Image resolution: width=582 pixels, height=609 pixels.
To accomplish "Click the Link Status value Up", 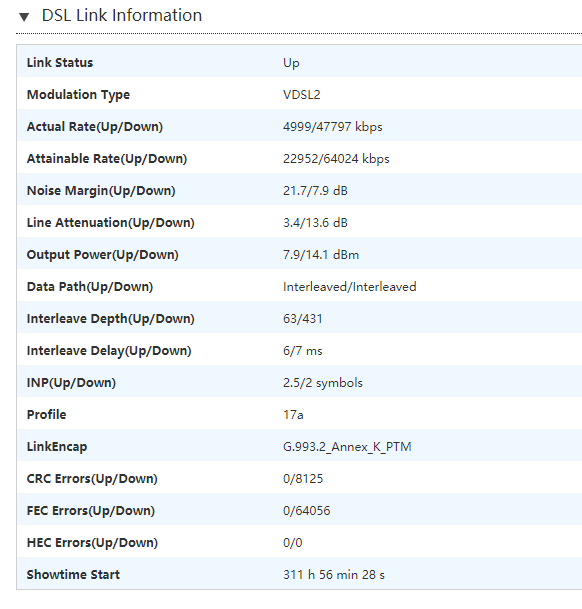I will click(x=291, y=63).
